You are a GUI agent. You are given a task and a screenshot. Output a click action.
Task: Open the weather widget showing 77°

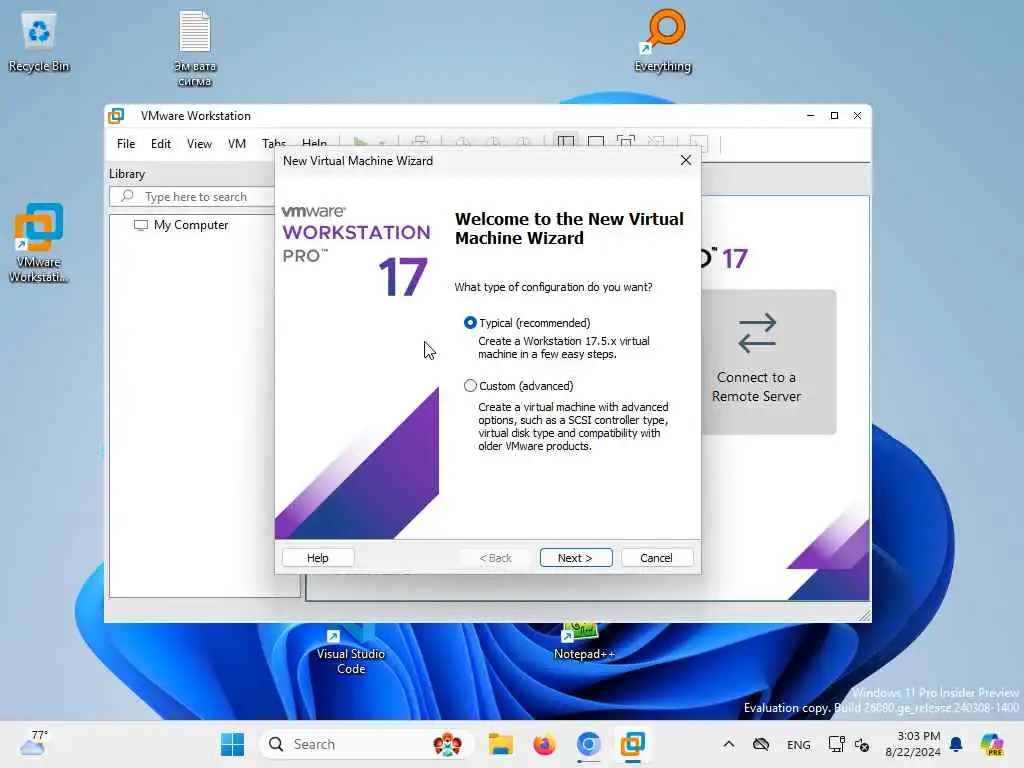click(x=34, y=744)
